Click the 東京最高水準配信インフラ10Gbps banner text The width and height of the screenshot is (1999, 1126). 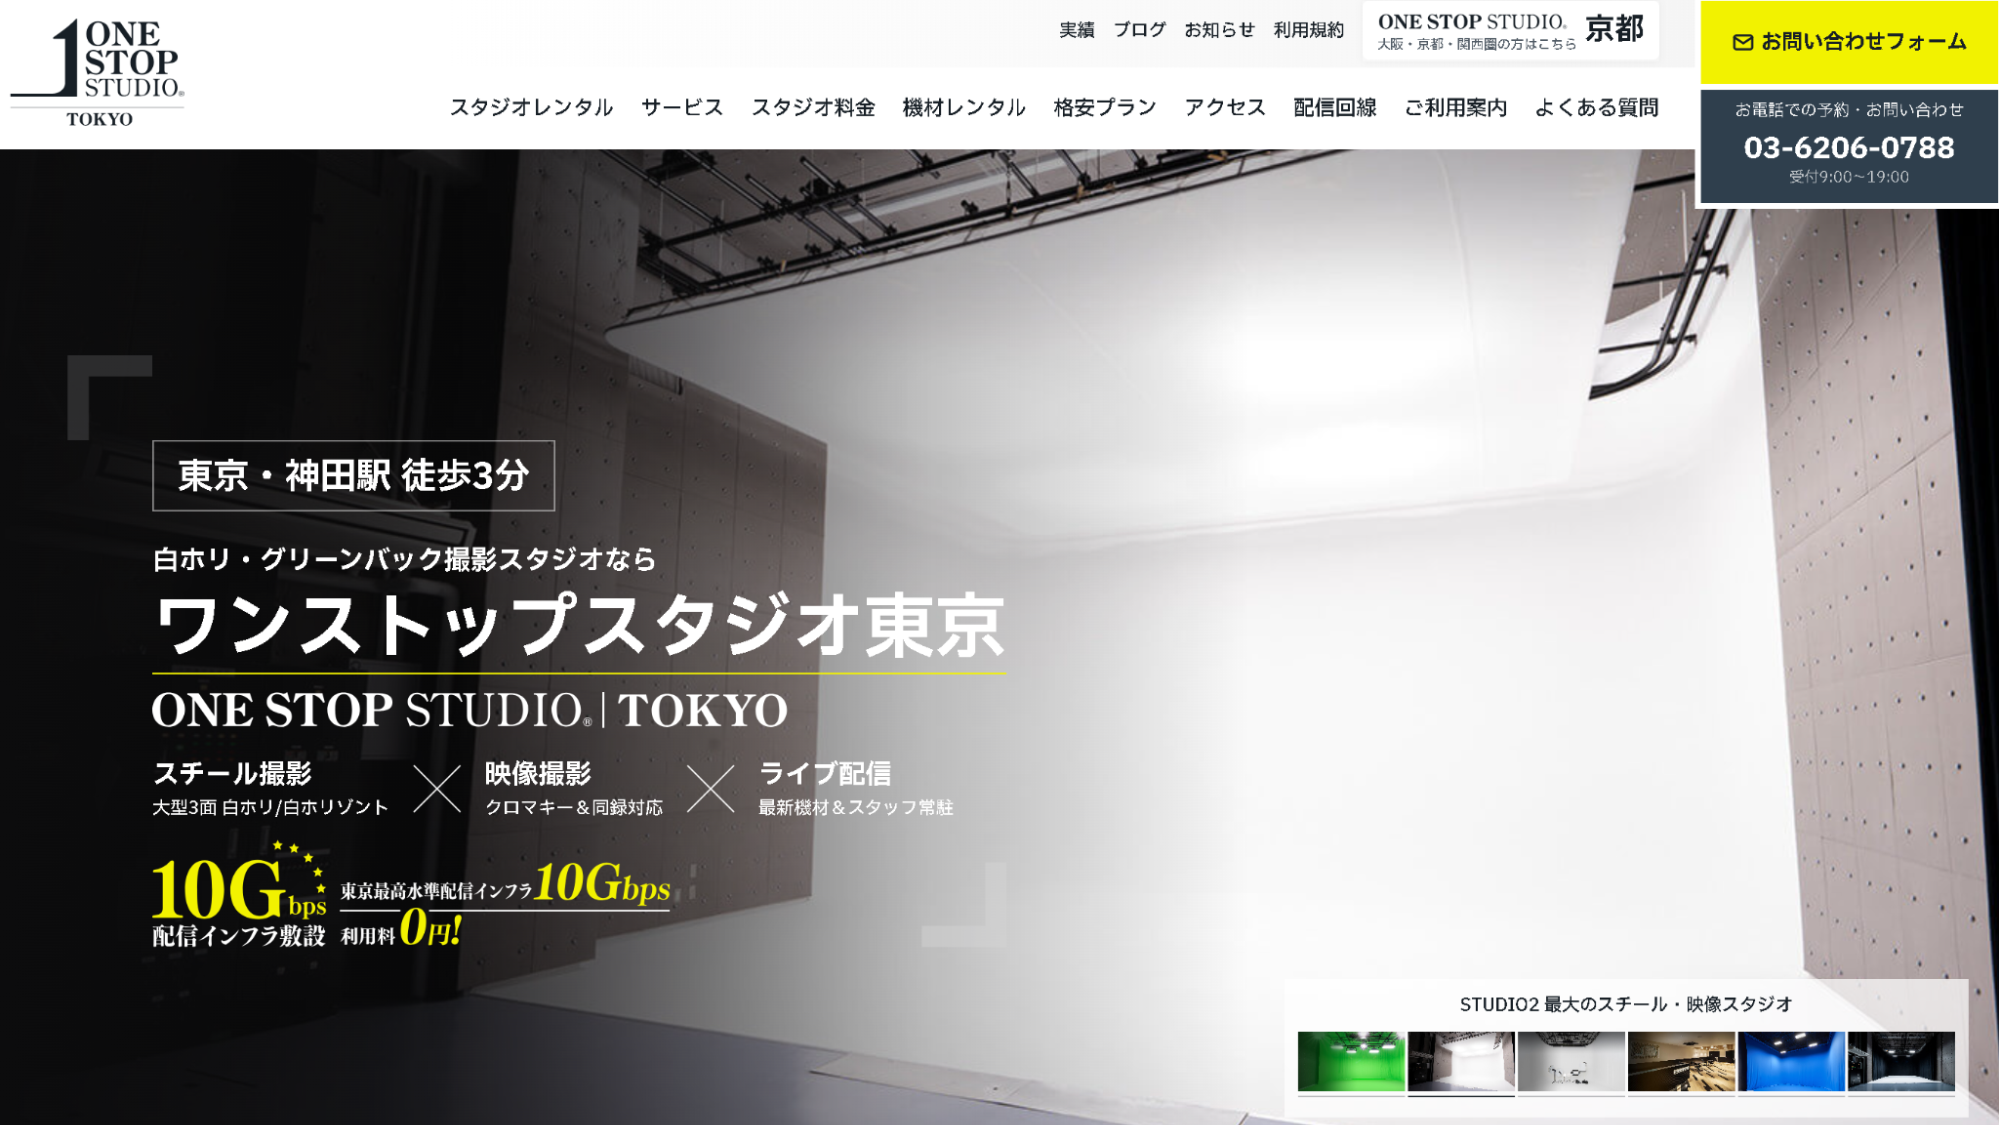505,884
